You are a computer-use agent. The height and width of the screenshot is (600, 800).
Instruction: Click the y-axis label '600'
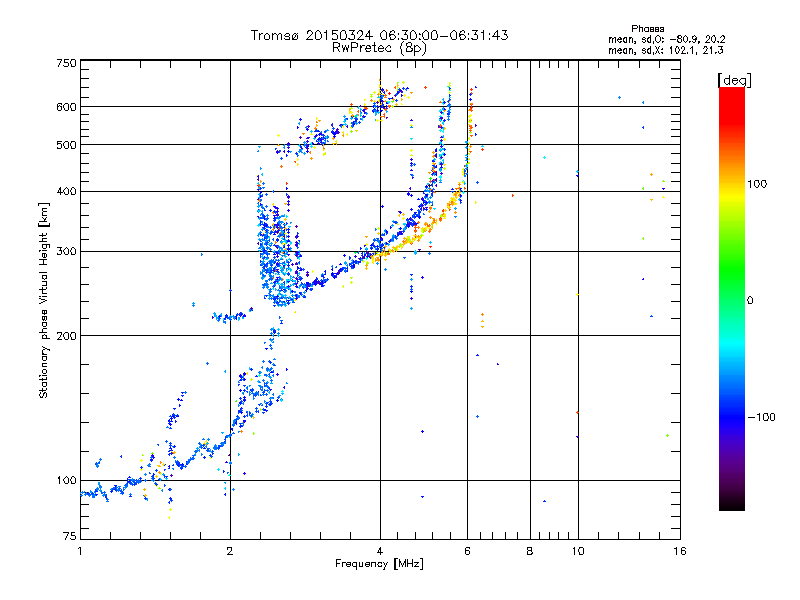pos(66,107)
